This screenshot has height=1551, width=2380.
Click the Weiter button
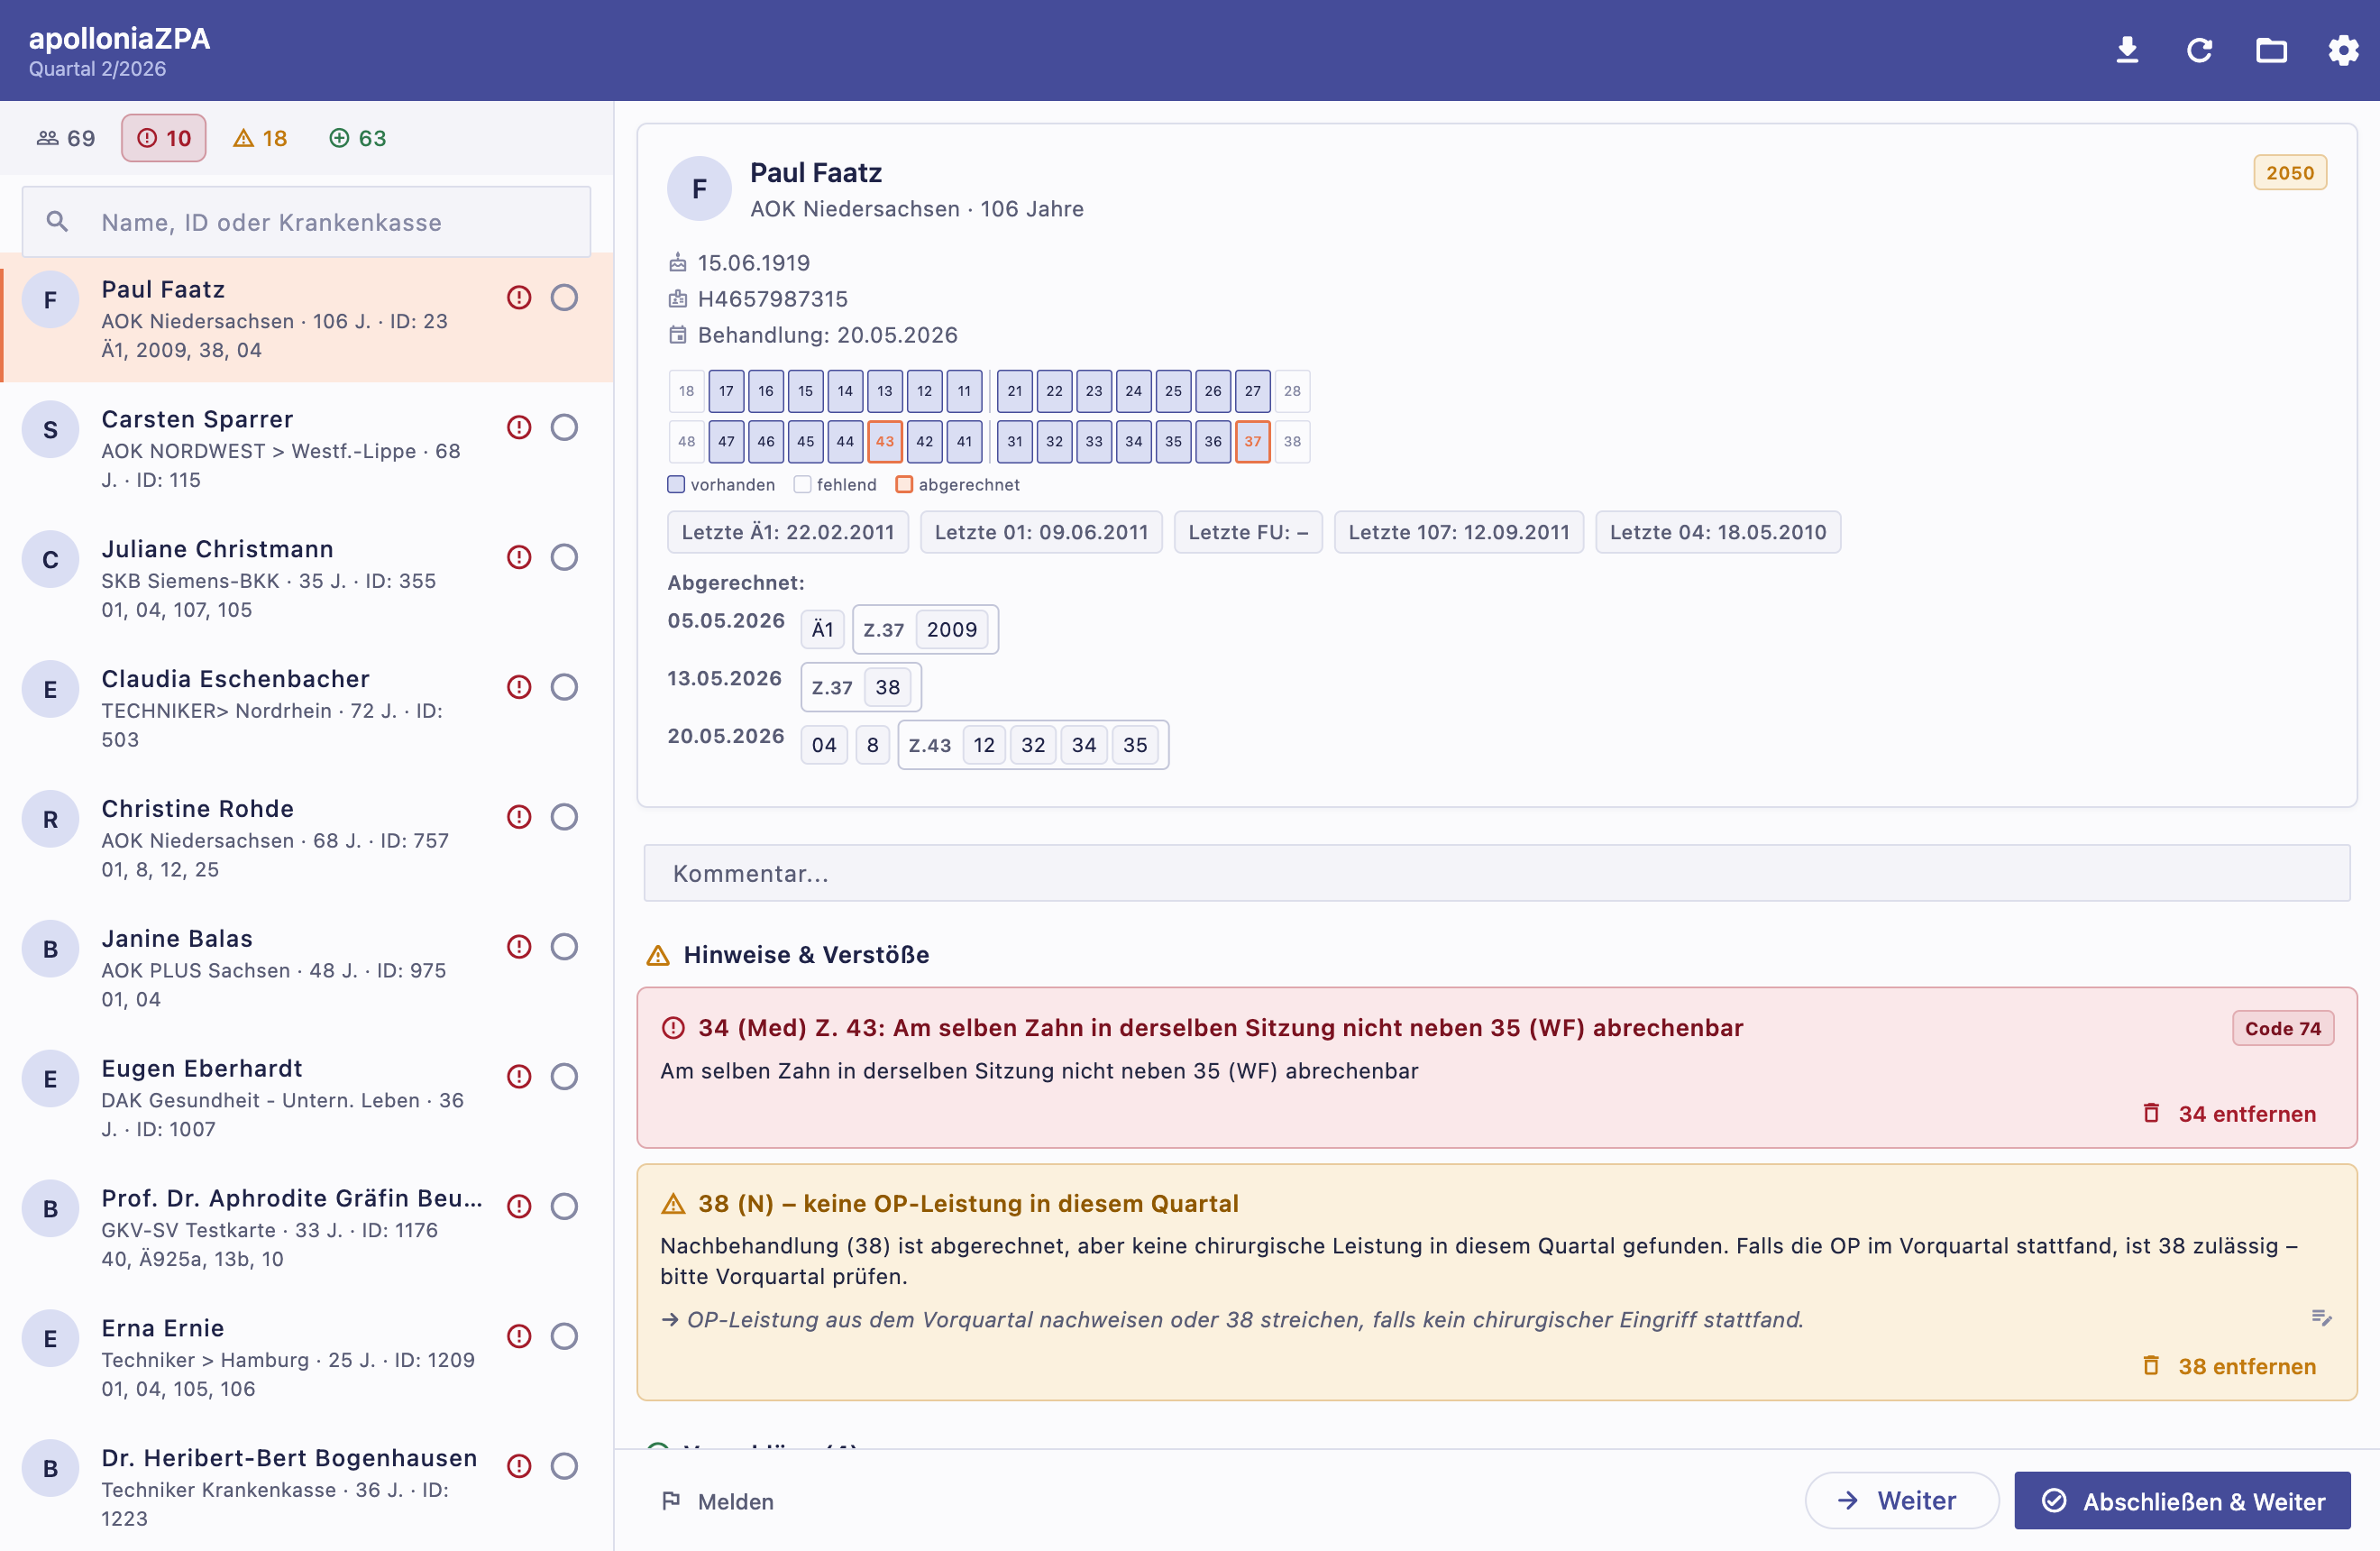[1900, 1500]
